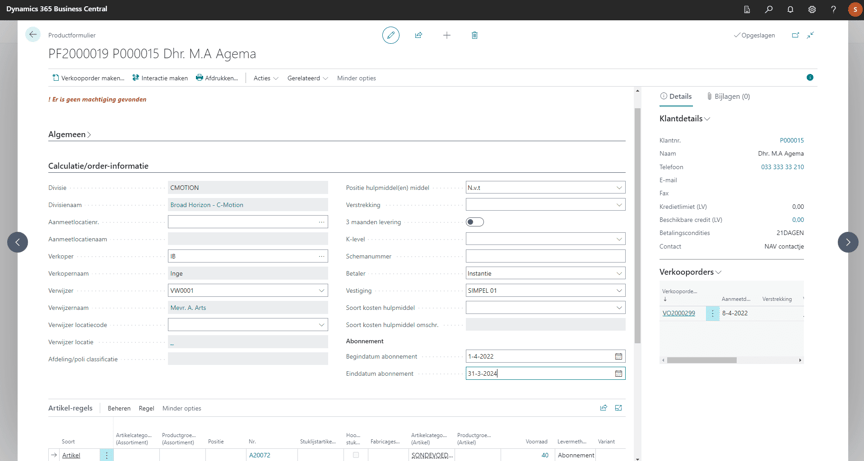Click Minder opties on the action bar
The height and width of the screenshot is (461, 864).
pyautogui.click(x=357, y=78)
